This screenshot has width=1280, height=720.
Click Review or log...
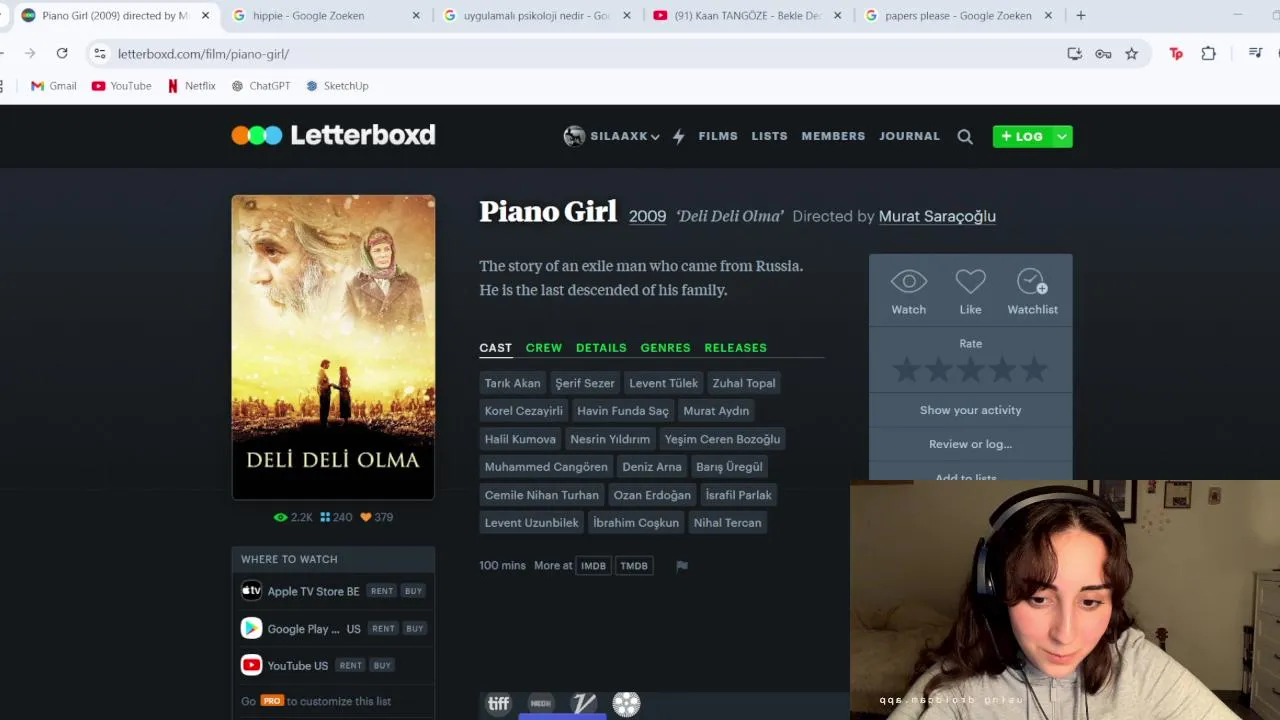(970, 444)
